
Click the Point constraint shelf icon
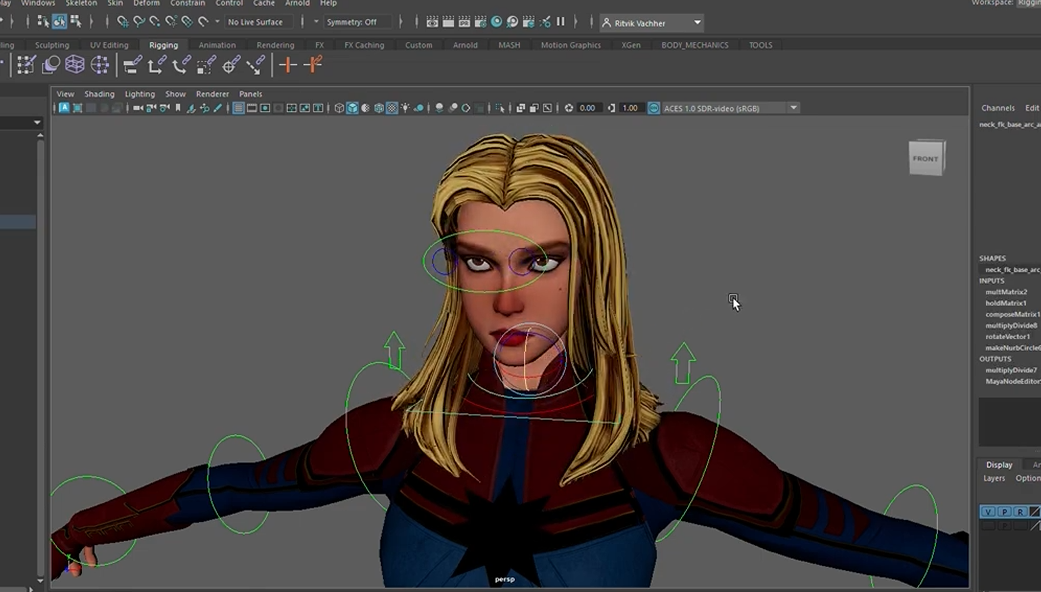pos(157,64)
